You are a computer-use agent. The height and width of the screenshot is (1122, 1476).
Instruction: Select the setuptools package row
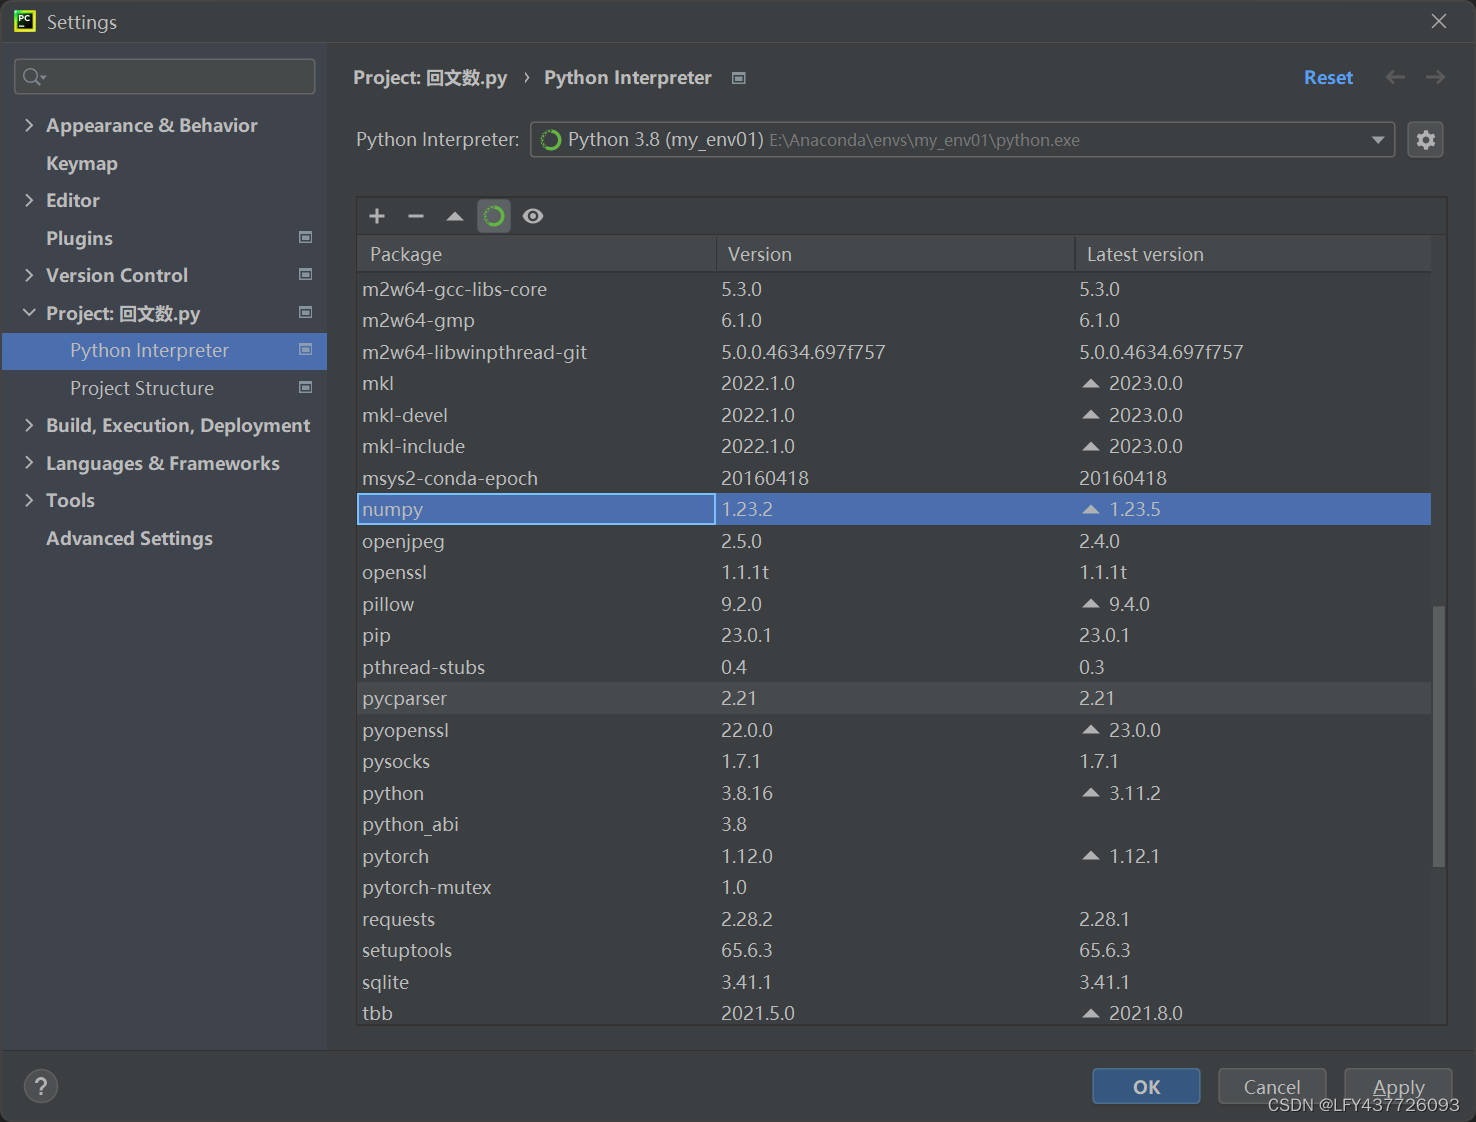click(894, 950)
